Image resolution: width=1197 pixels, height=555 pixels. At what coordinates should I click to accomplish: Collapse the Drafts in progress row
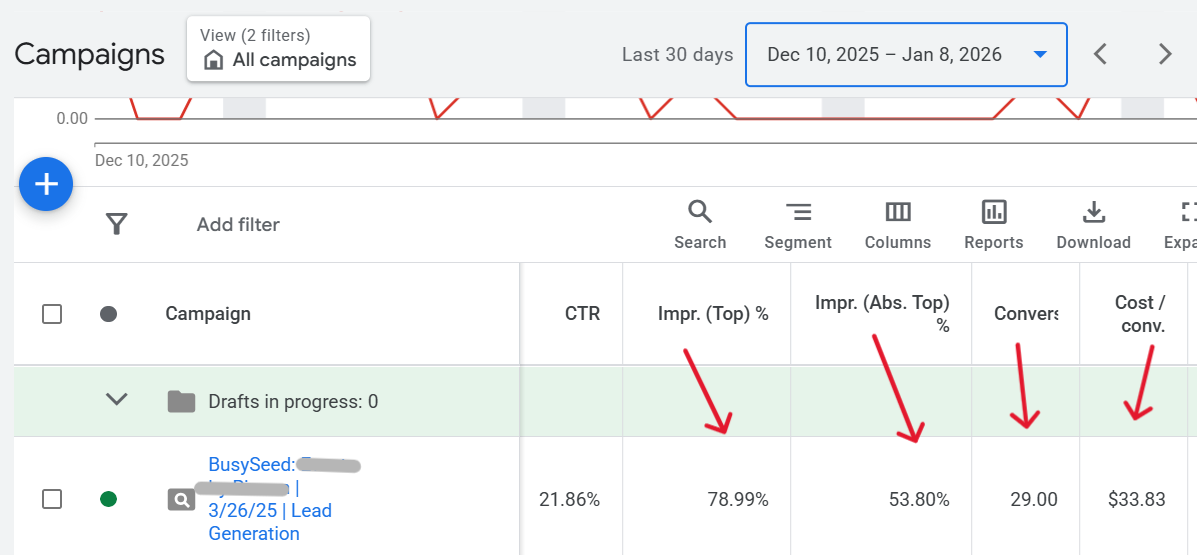pos(117,400)
